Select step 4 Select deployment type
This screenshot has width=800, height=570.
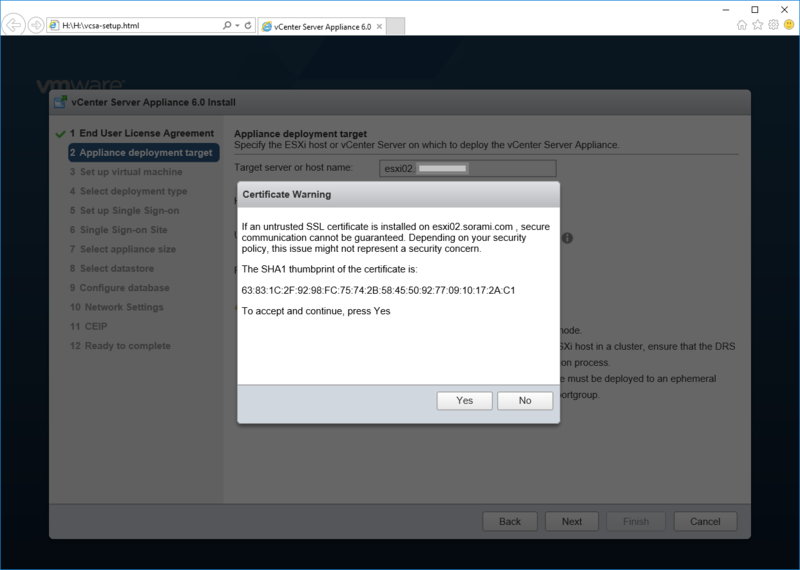click(x=129, y=191)
